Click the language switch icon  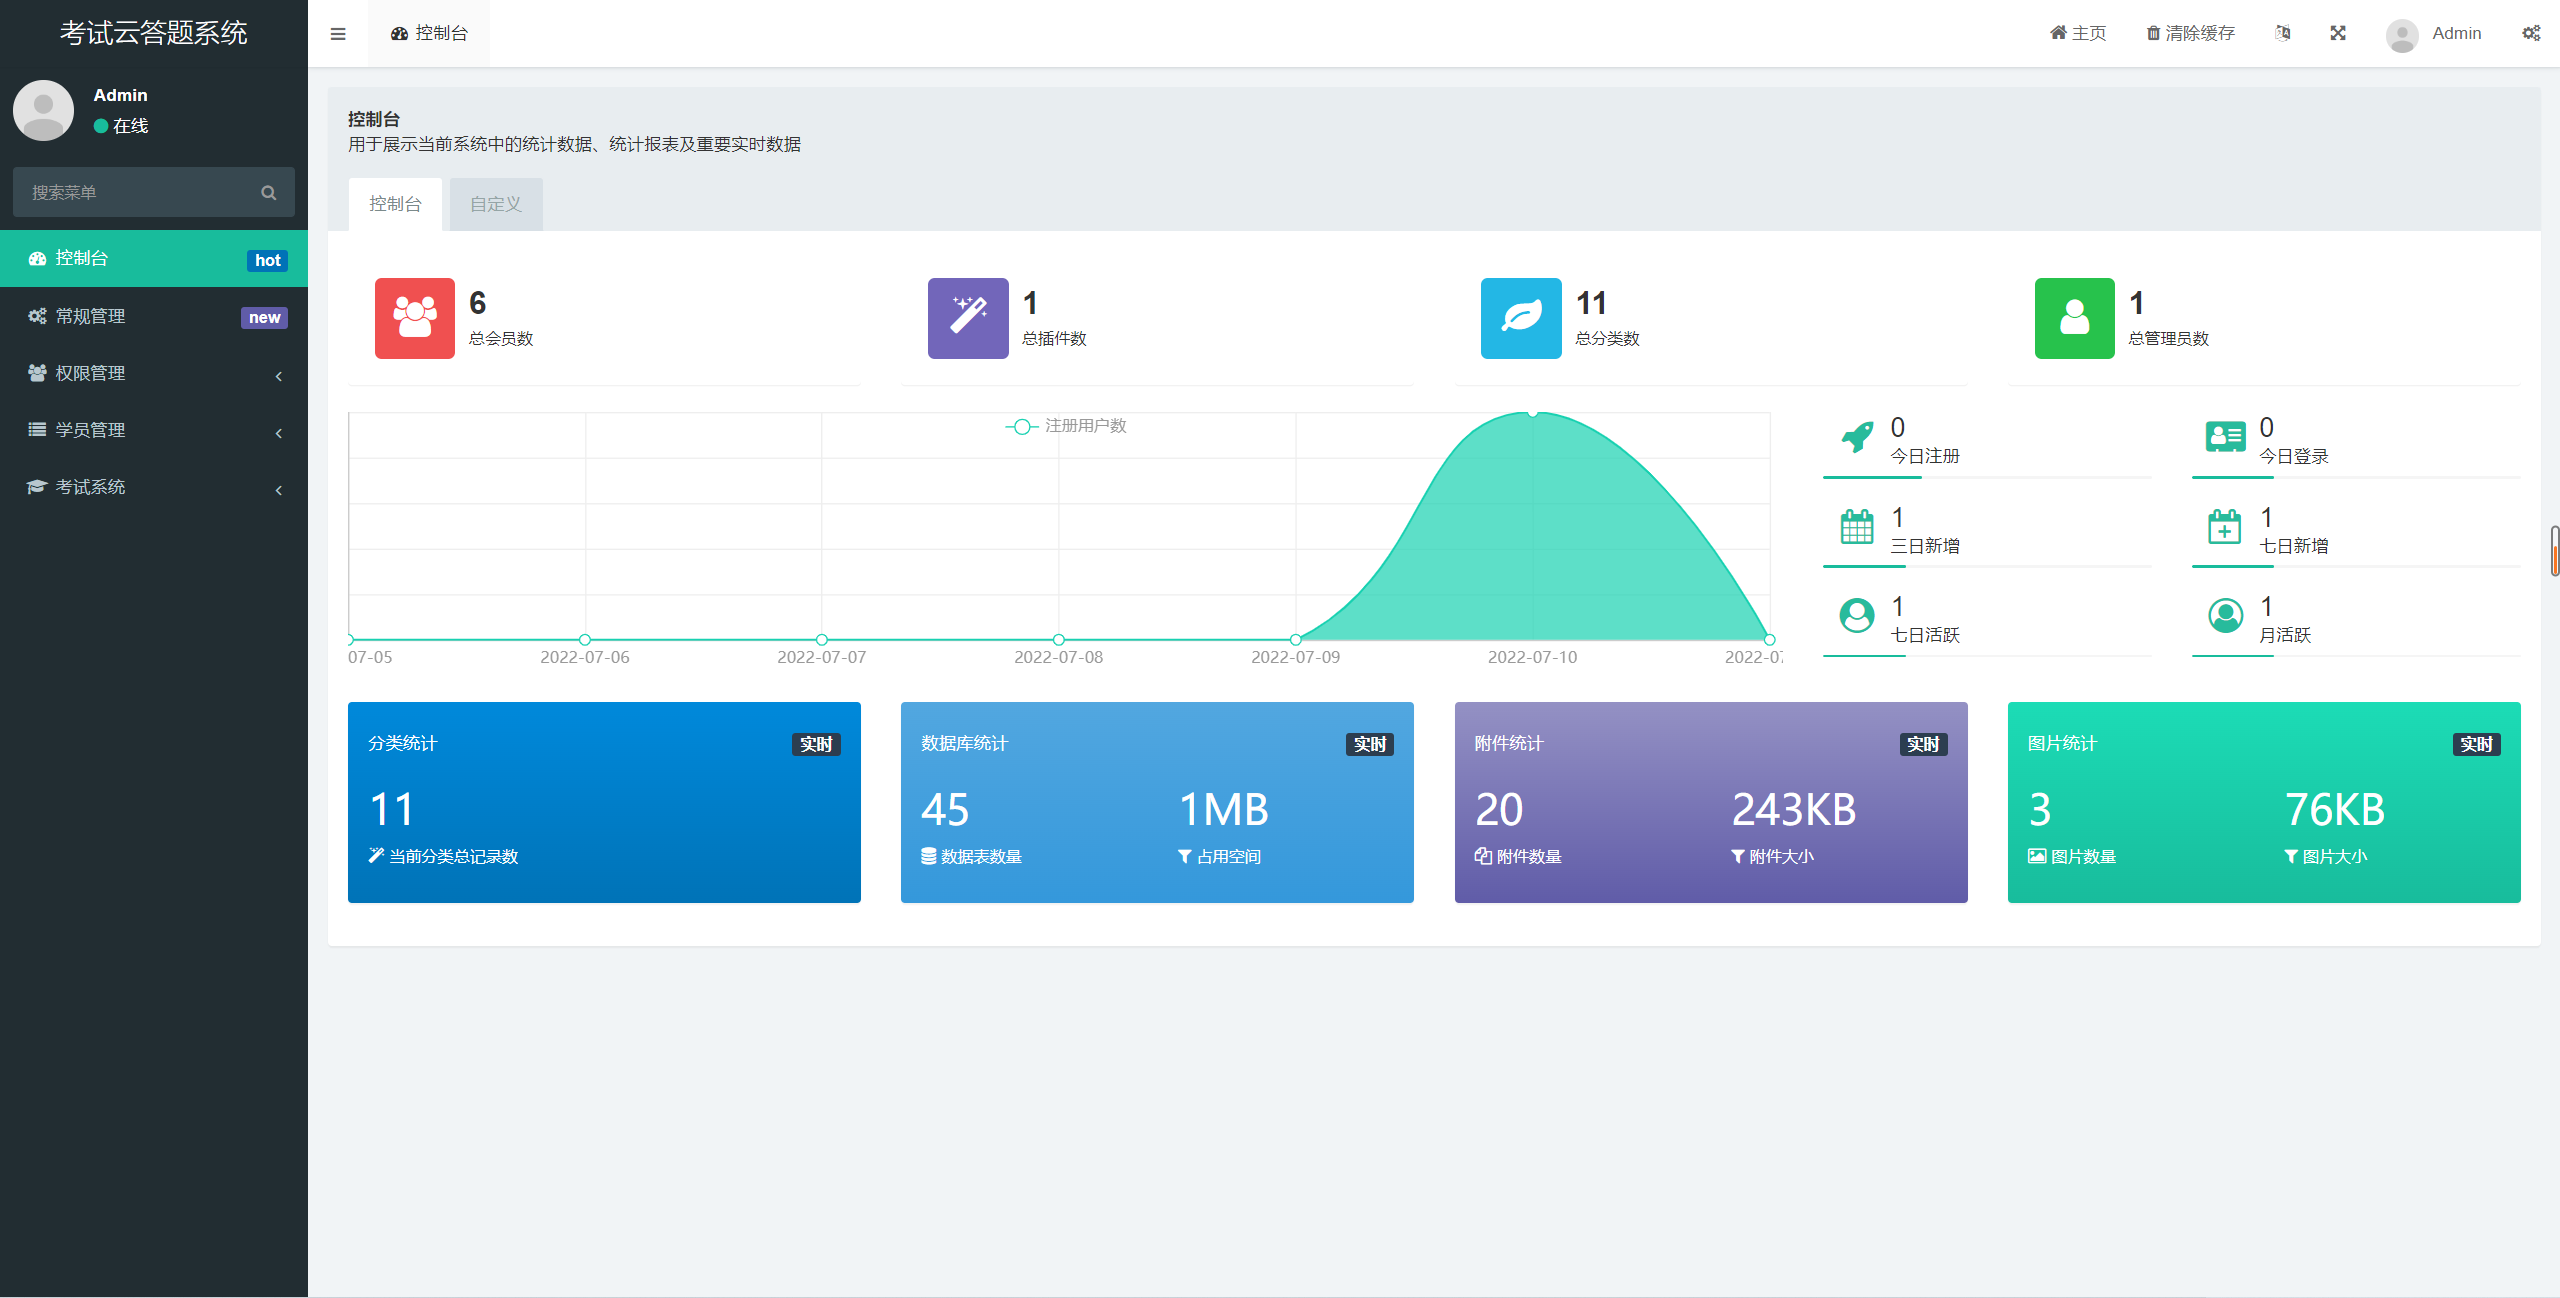(2282, 33)
